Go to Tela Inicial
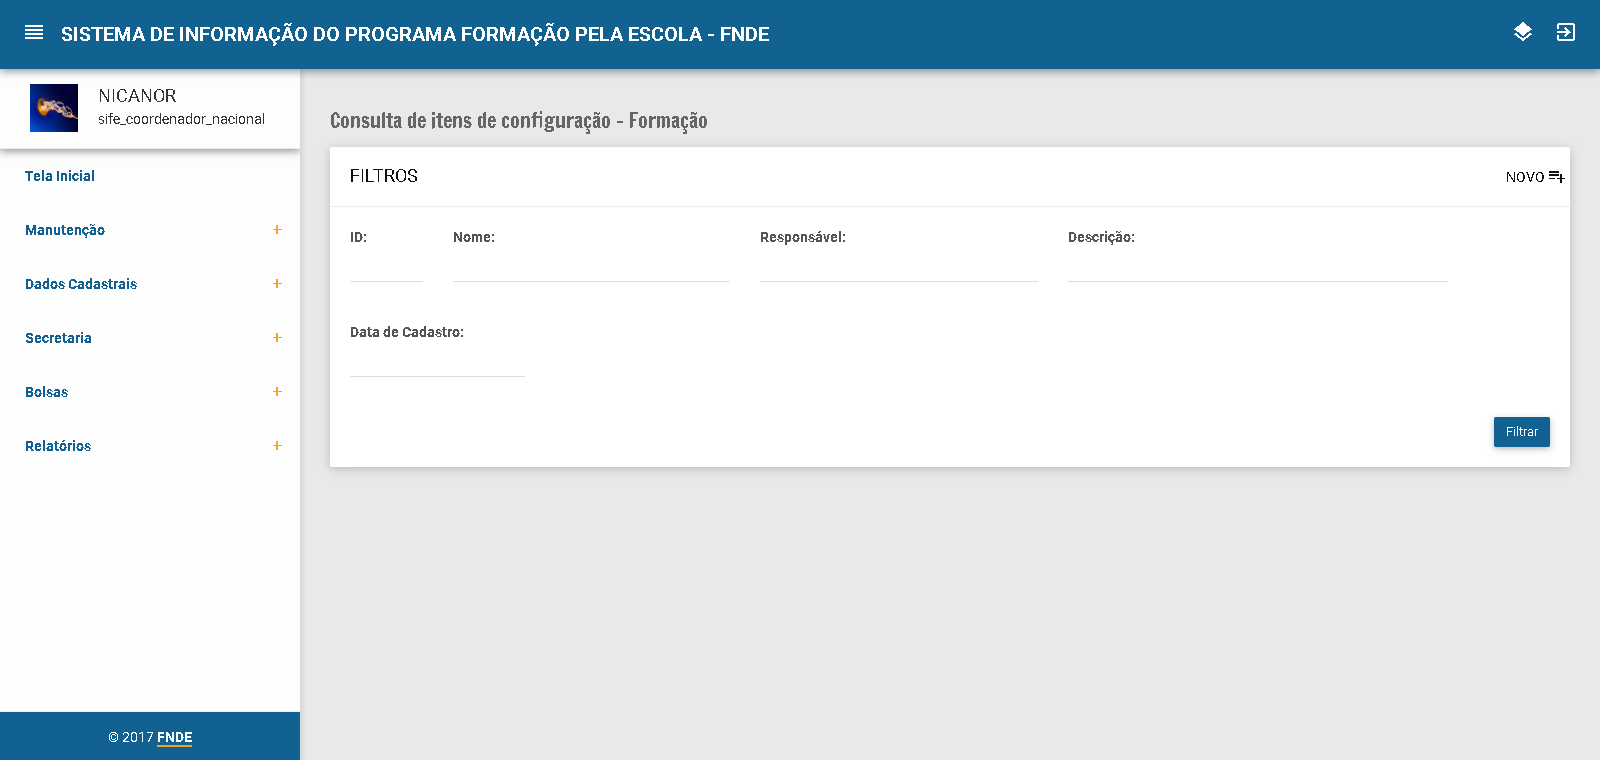This screenshot has width=1600, height=760. coord(60,176)
